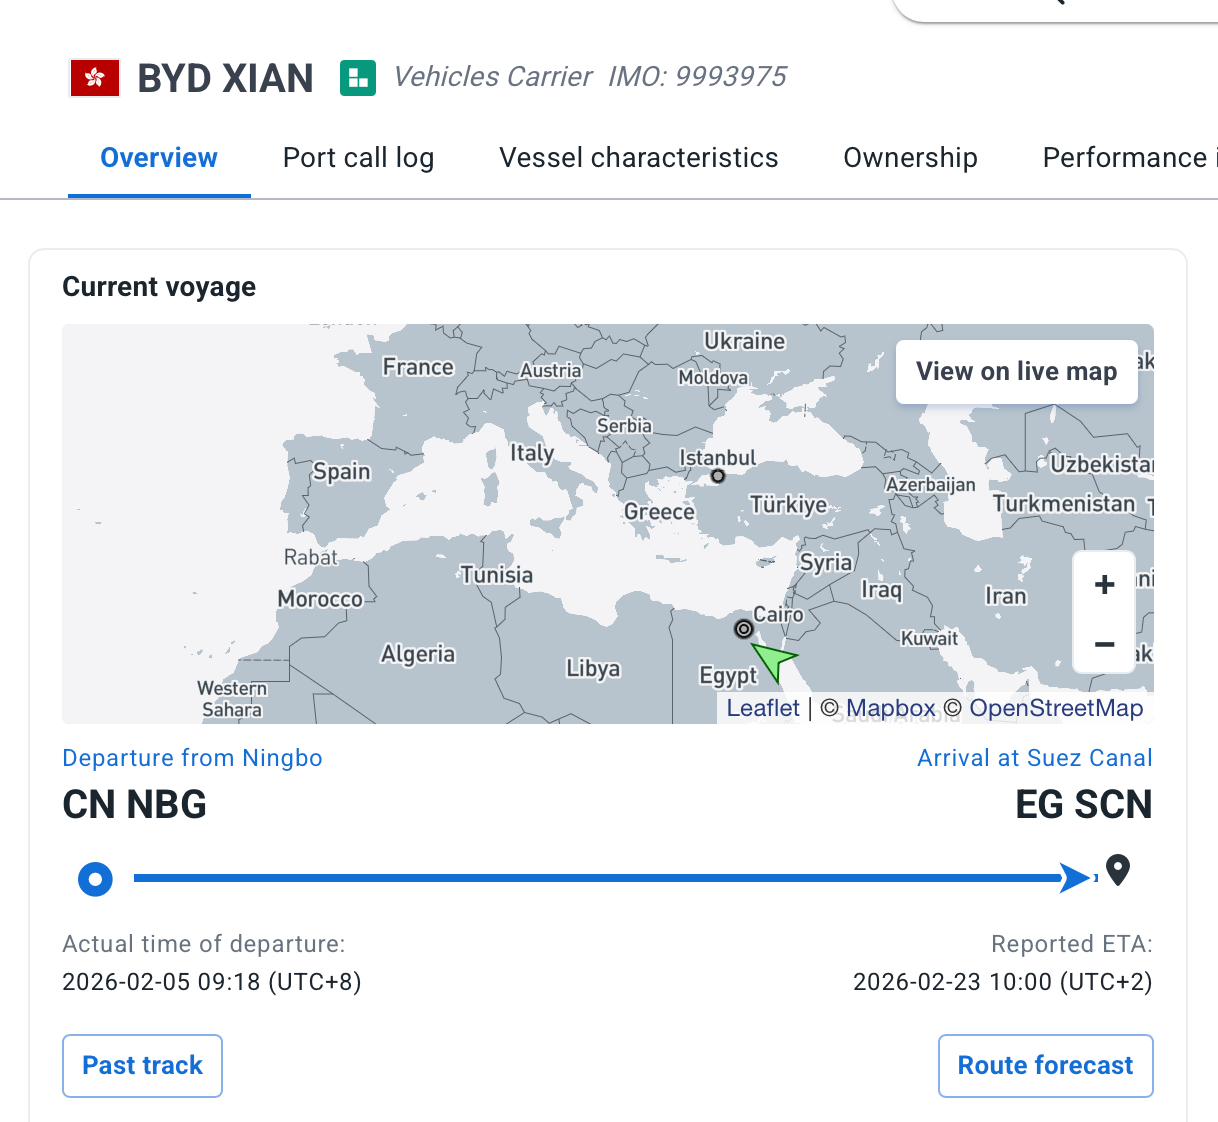This screenshot has width=1218, height=1122.
Task: Click the blue voyage progress arrow
Action: point(1076,878)
